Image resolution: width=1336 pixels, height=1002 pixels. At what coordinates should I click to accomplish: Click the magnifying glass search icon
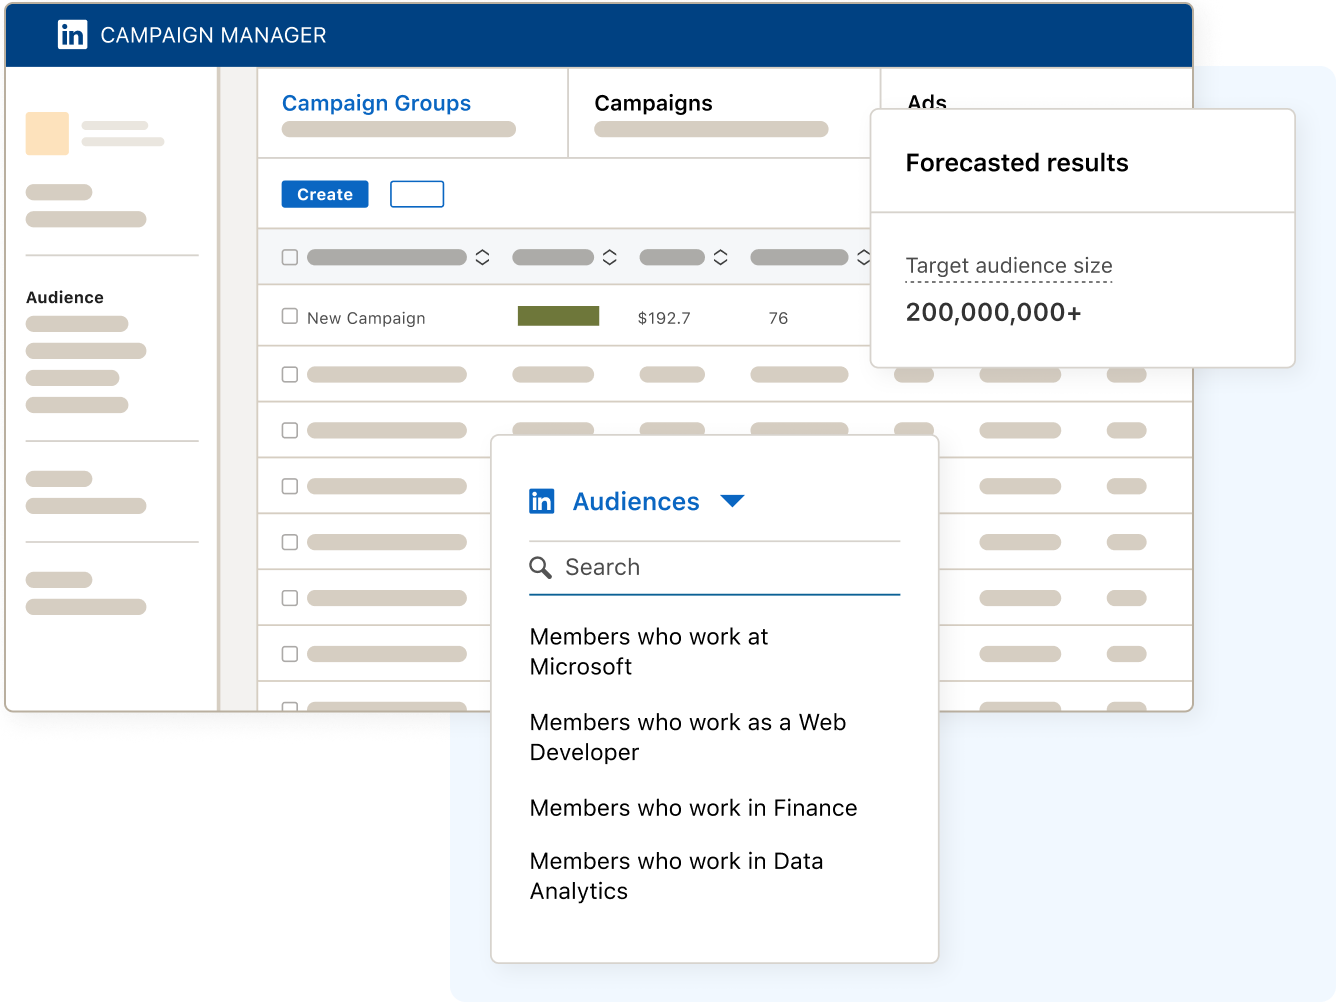point(540,568)
